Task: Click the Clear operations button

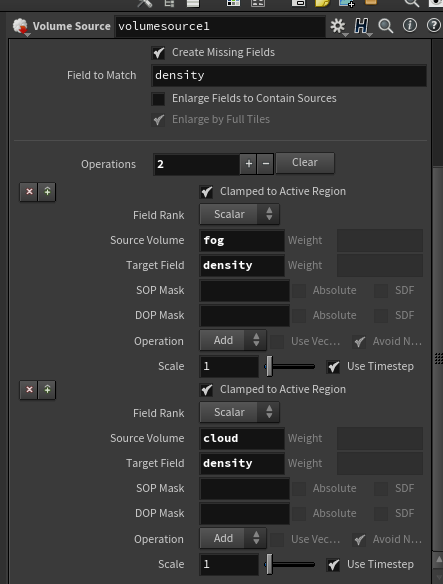Action: (x=305, y=163)
